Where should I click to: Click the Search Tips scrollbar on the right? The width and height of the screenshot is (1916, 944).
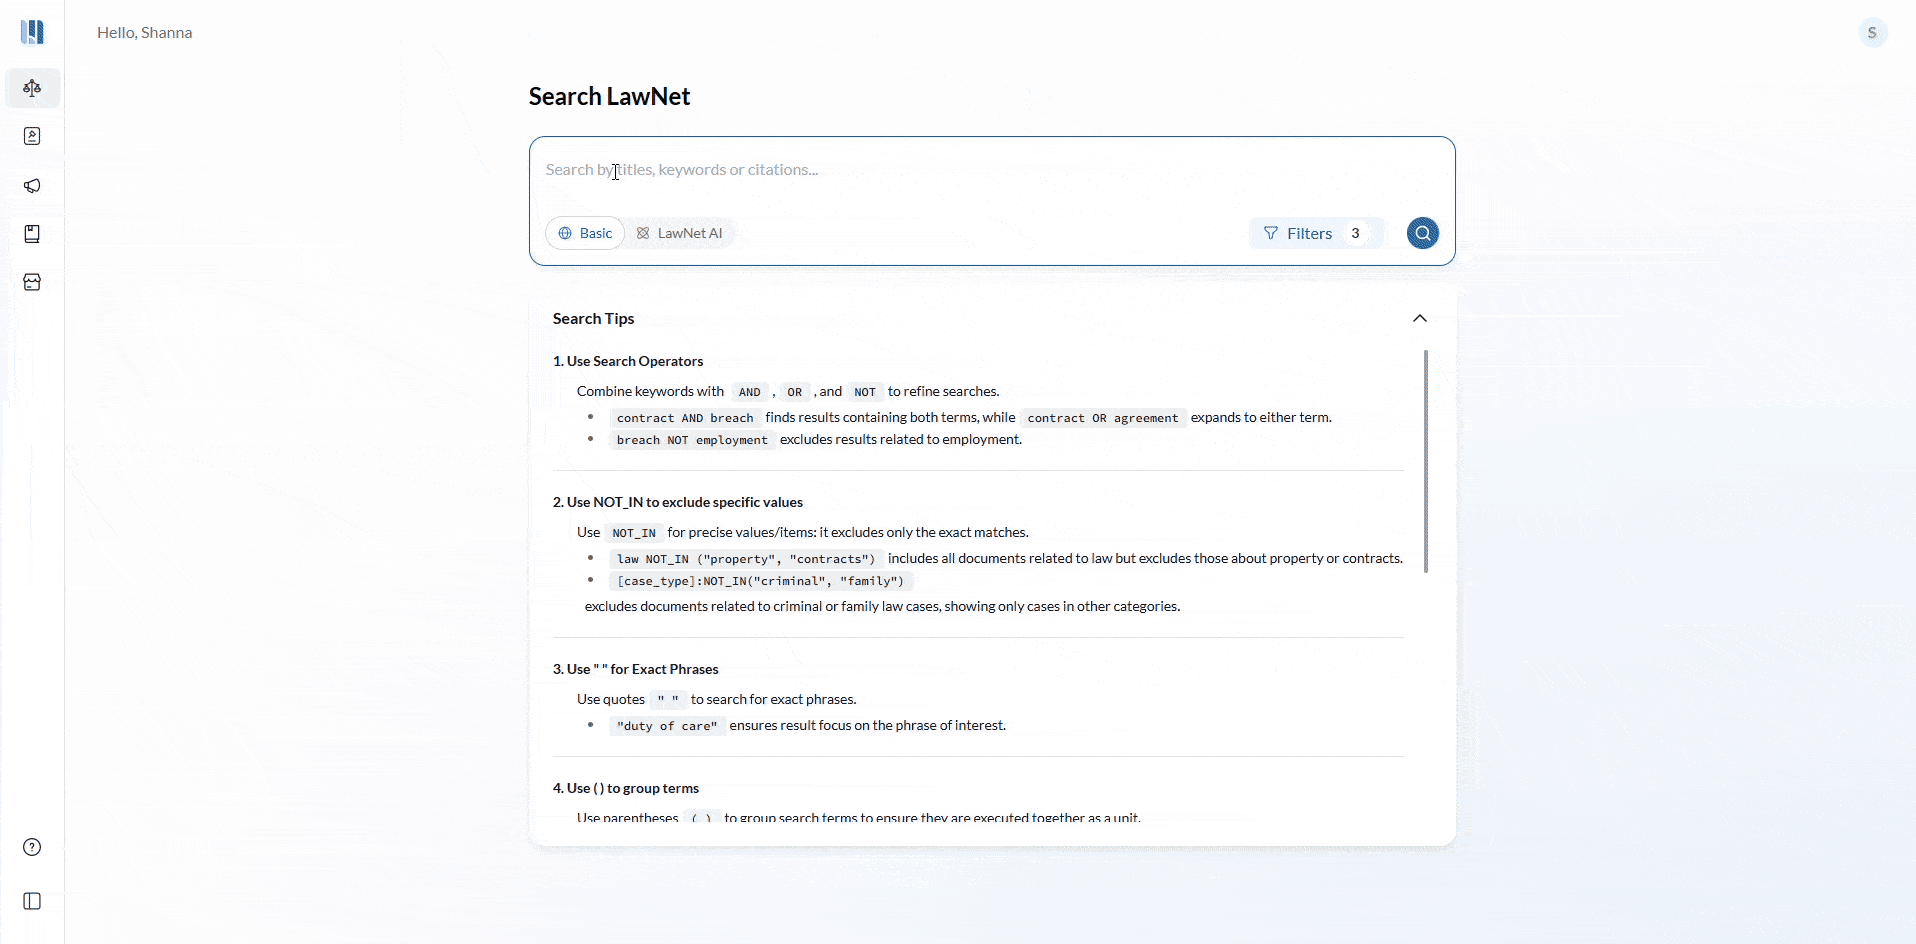[1428, 462]
